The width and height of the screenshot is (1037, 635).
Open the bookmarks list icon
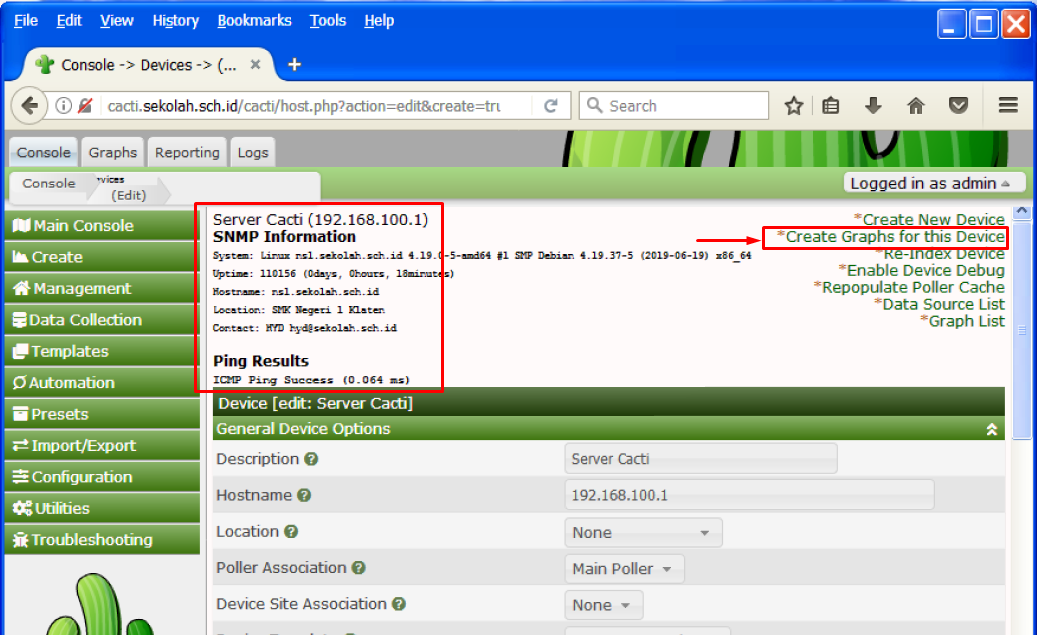[x=831, y=106]
